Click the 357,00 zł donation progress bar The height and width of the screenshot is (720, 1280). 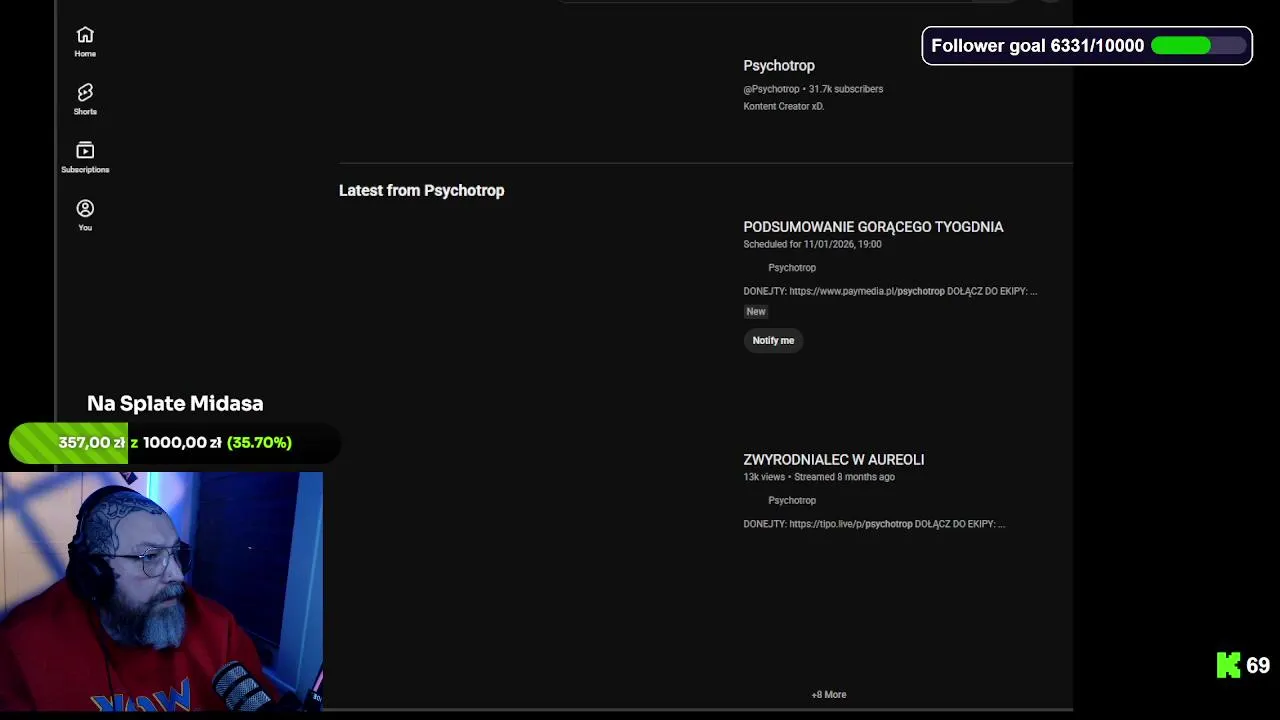(x=175, y=443)
